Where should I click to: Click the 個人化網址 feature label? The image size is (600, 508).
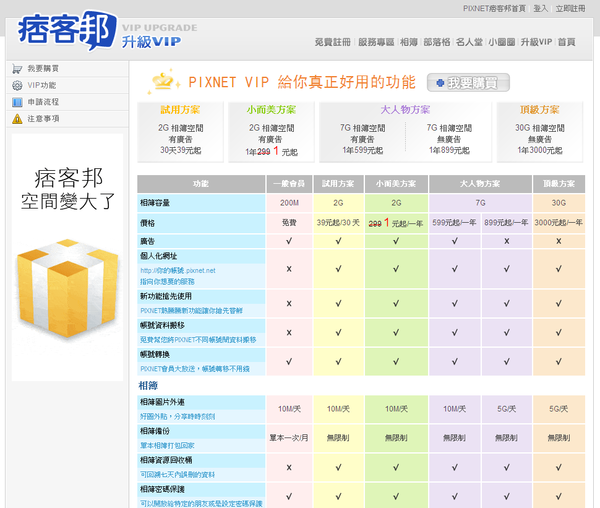coord(158,256)
